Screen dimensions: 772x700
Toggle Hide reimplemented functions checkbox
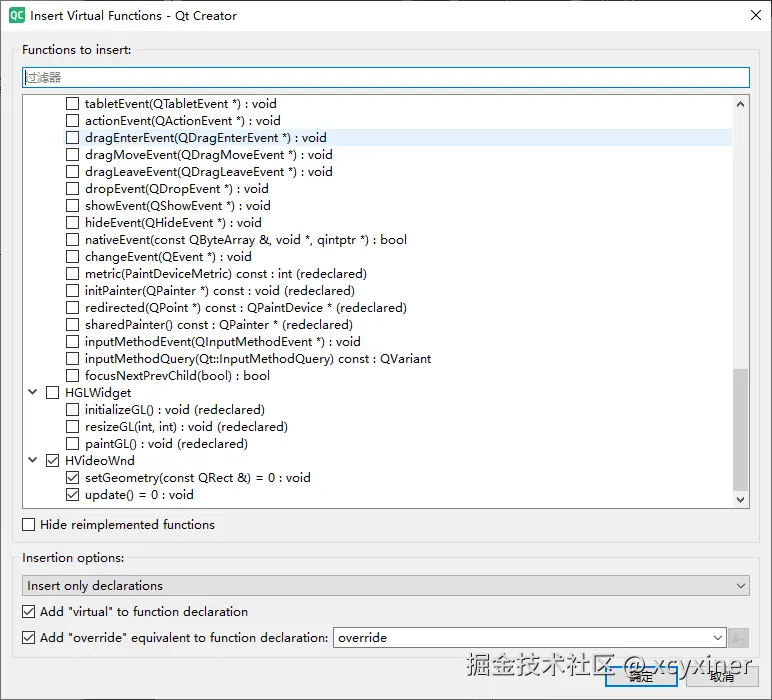[29, 525]
